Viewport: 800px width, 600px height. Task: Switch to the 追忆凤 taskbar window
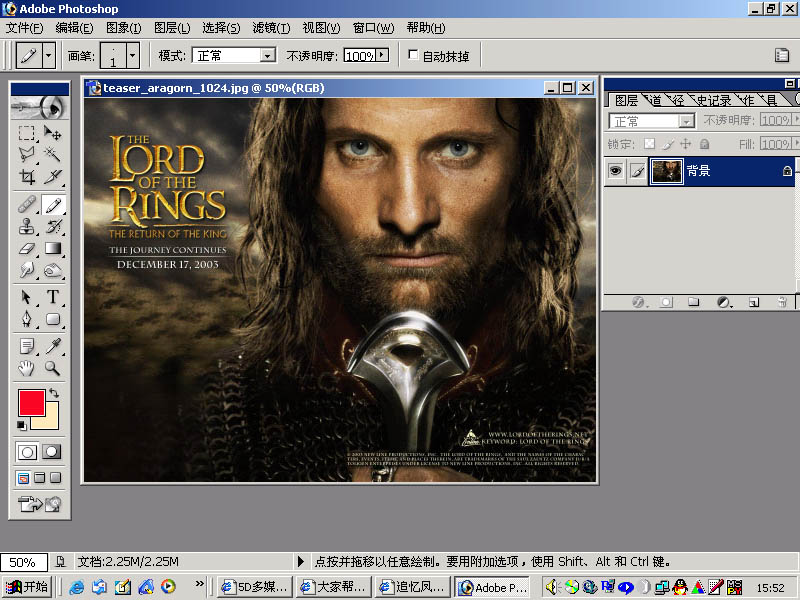(413, 587)
